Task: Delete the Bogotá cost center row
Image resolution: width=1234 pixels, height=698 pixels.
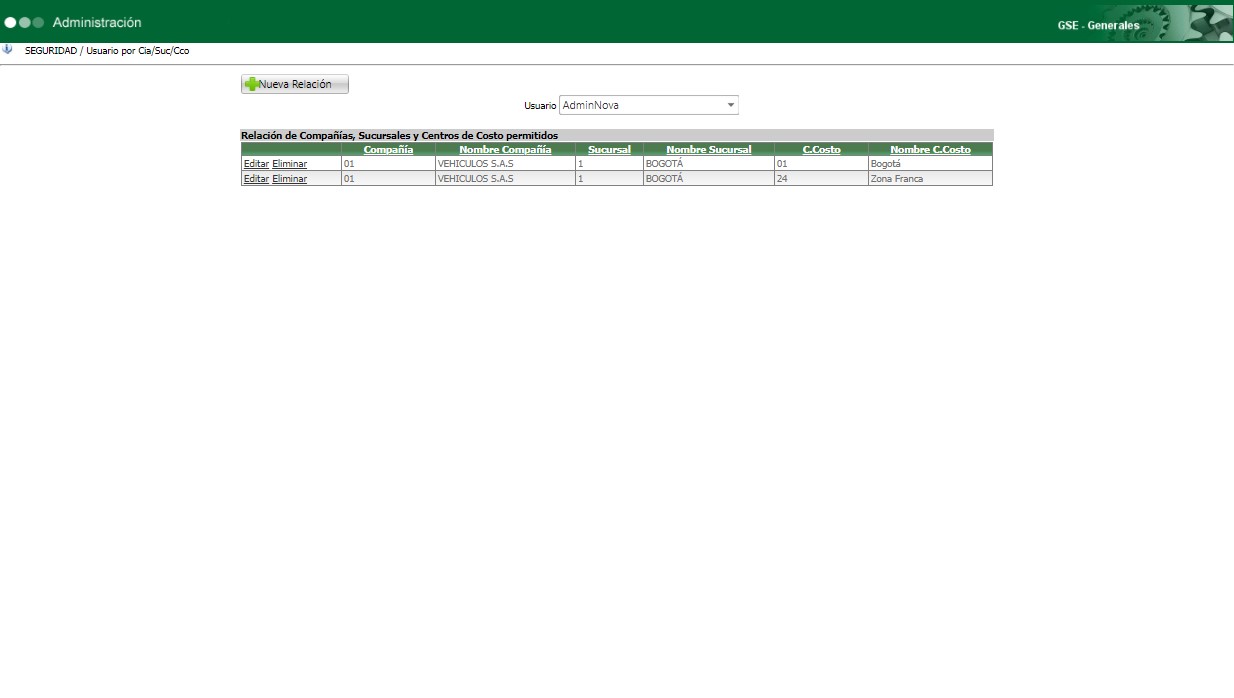Action: click(290, 163)
